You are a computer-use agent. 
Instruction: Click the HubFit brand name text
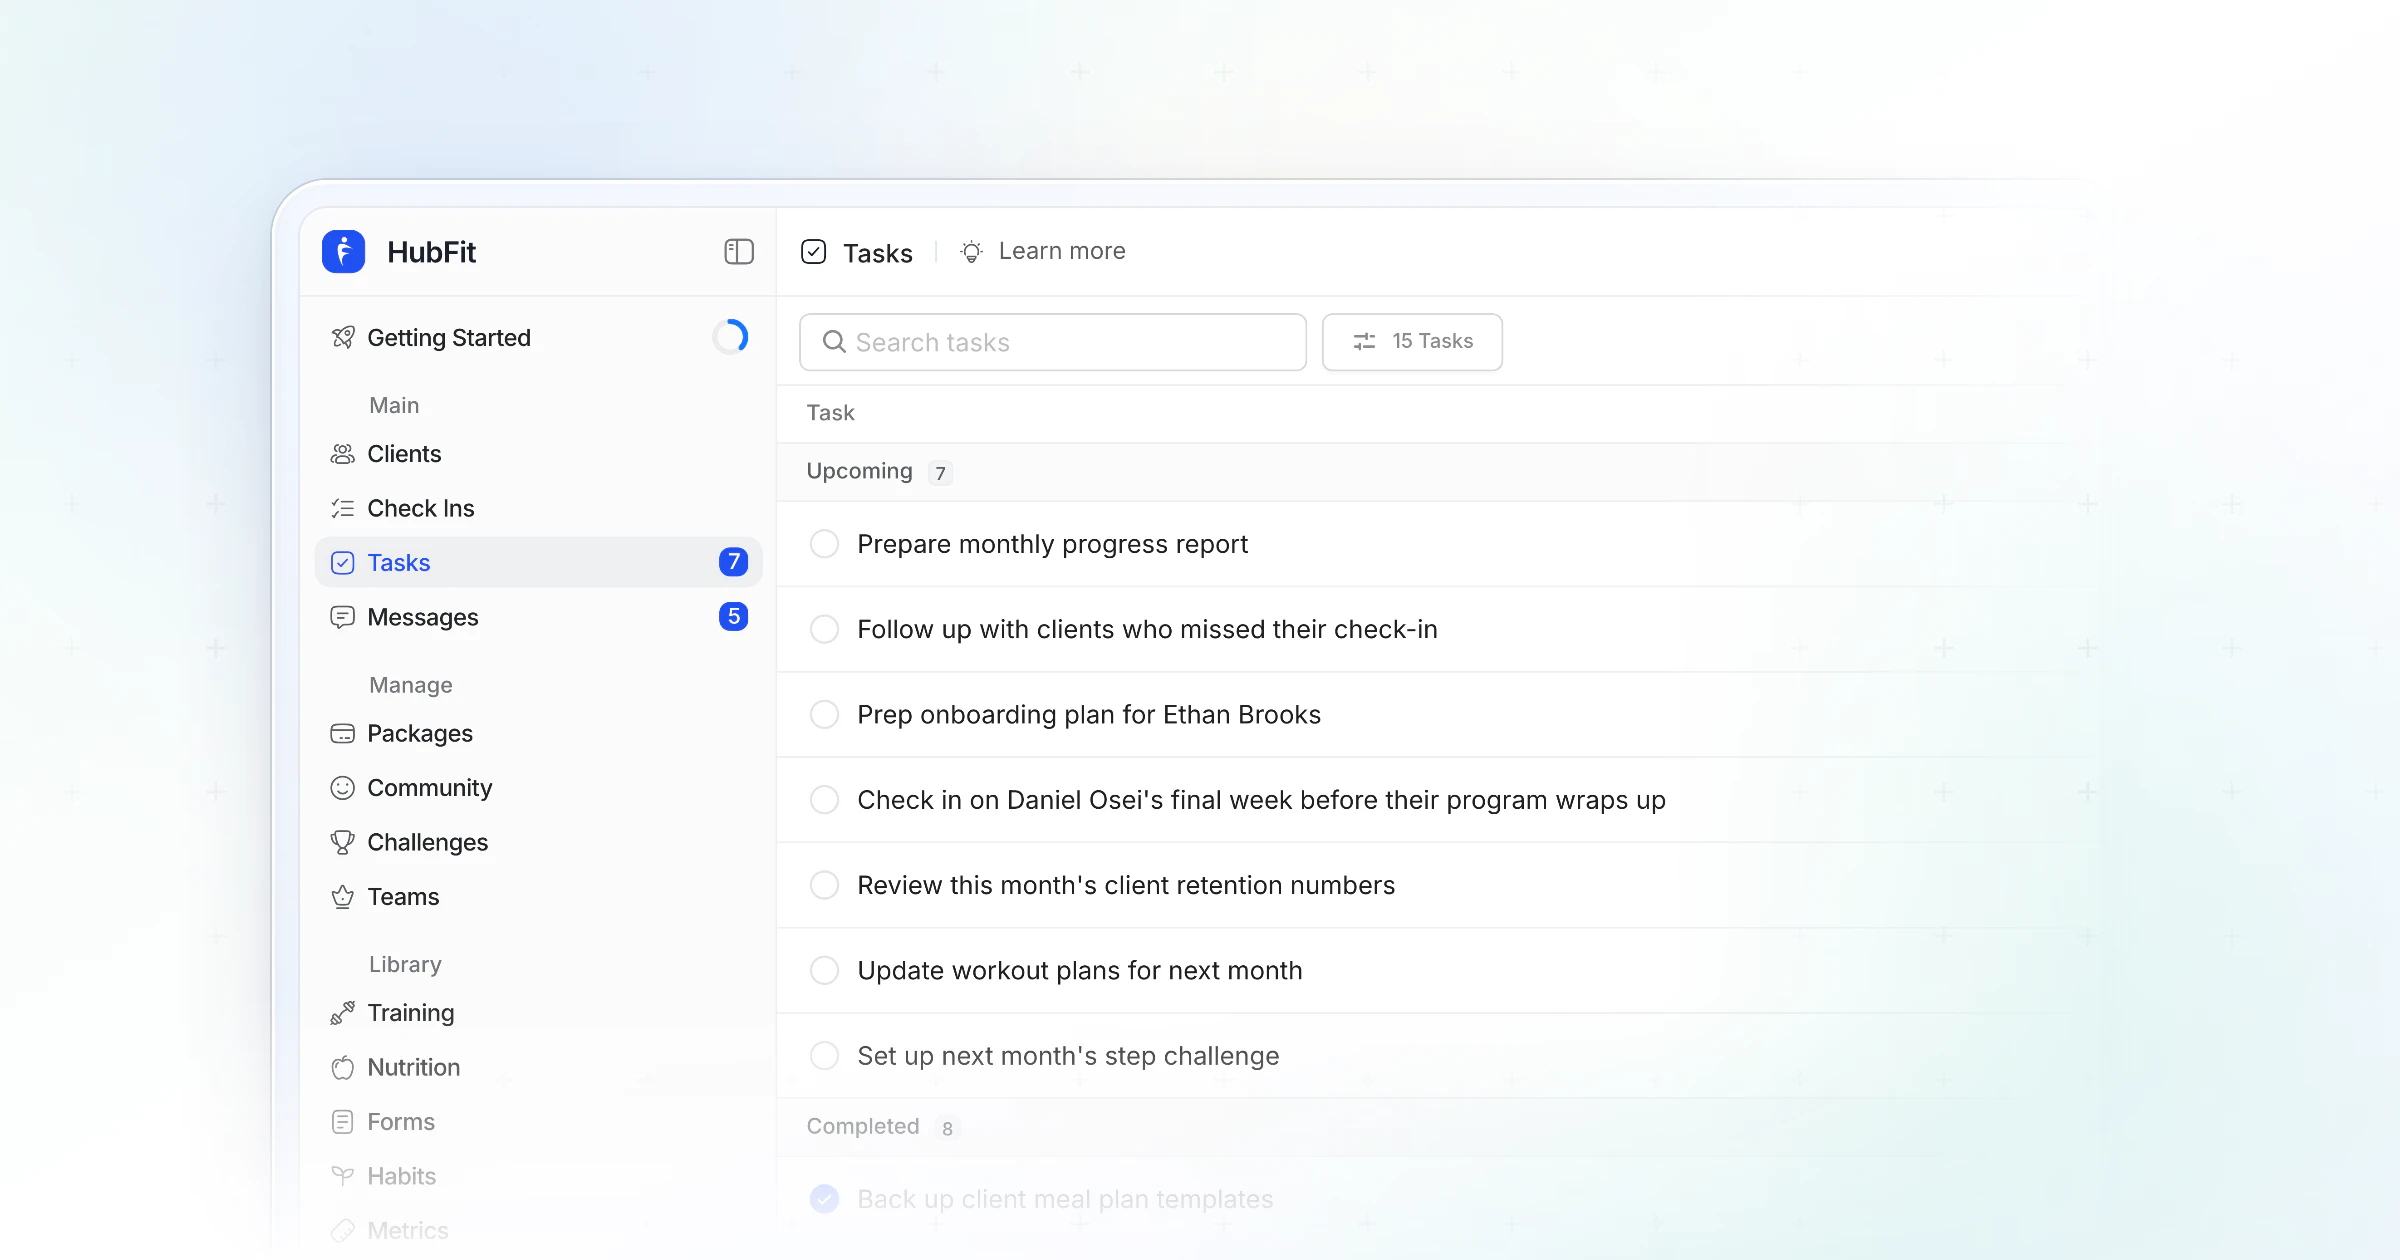point(432,252)
